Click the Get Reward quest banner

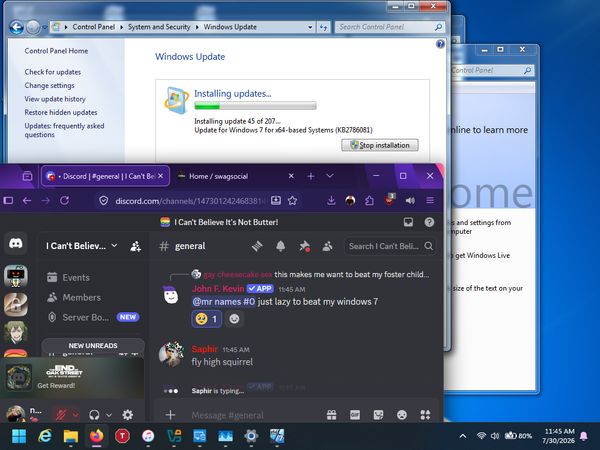point(73,378)
